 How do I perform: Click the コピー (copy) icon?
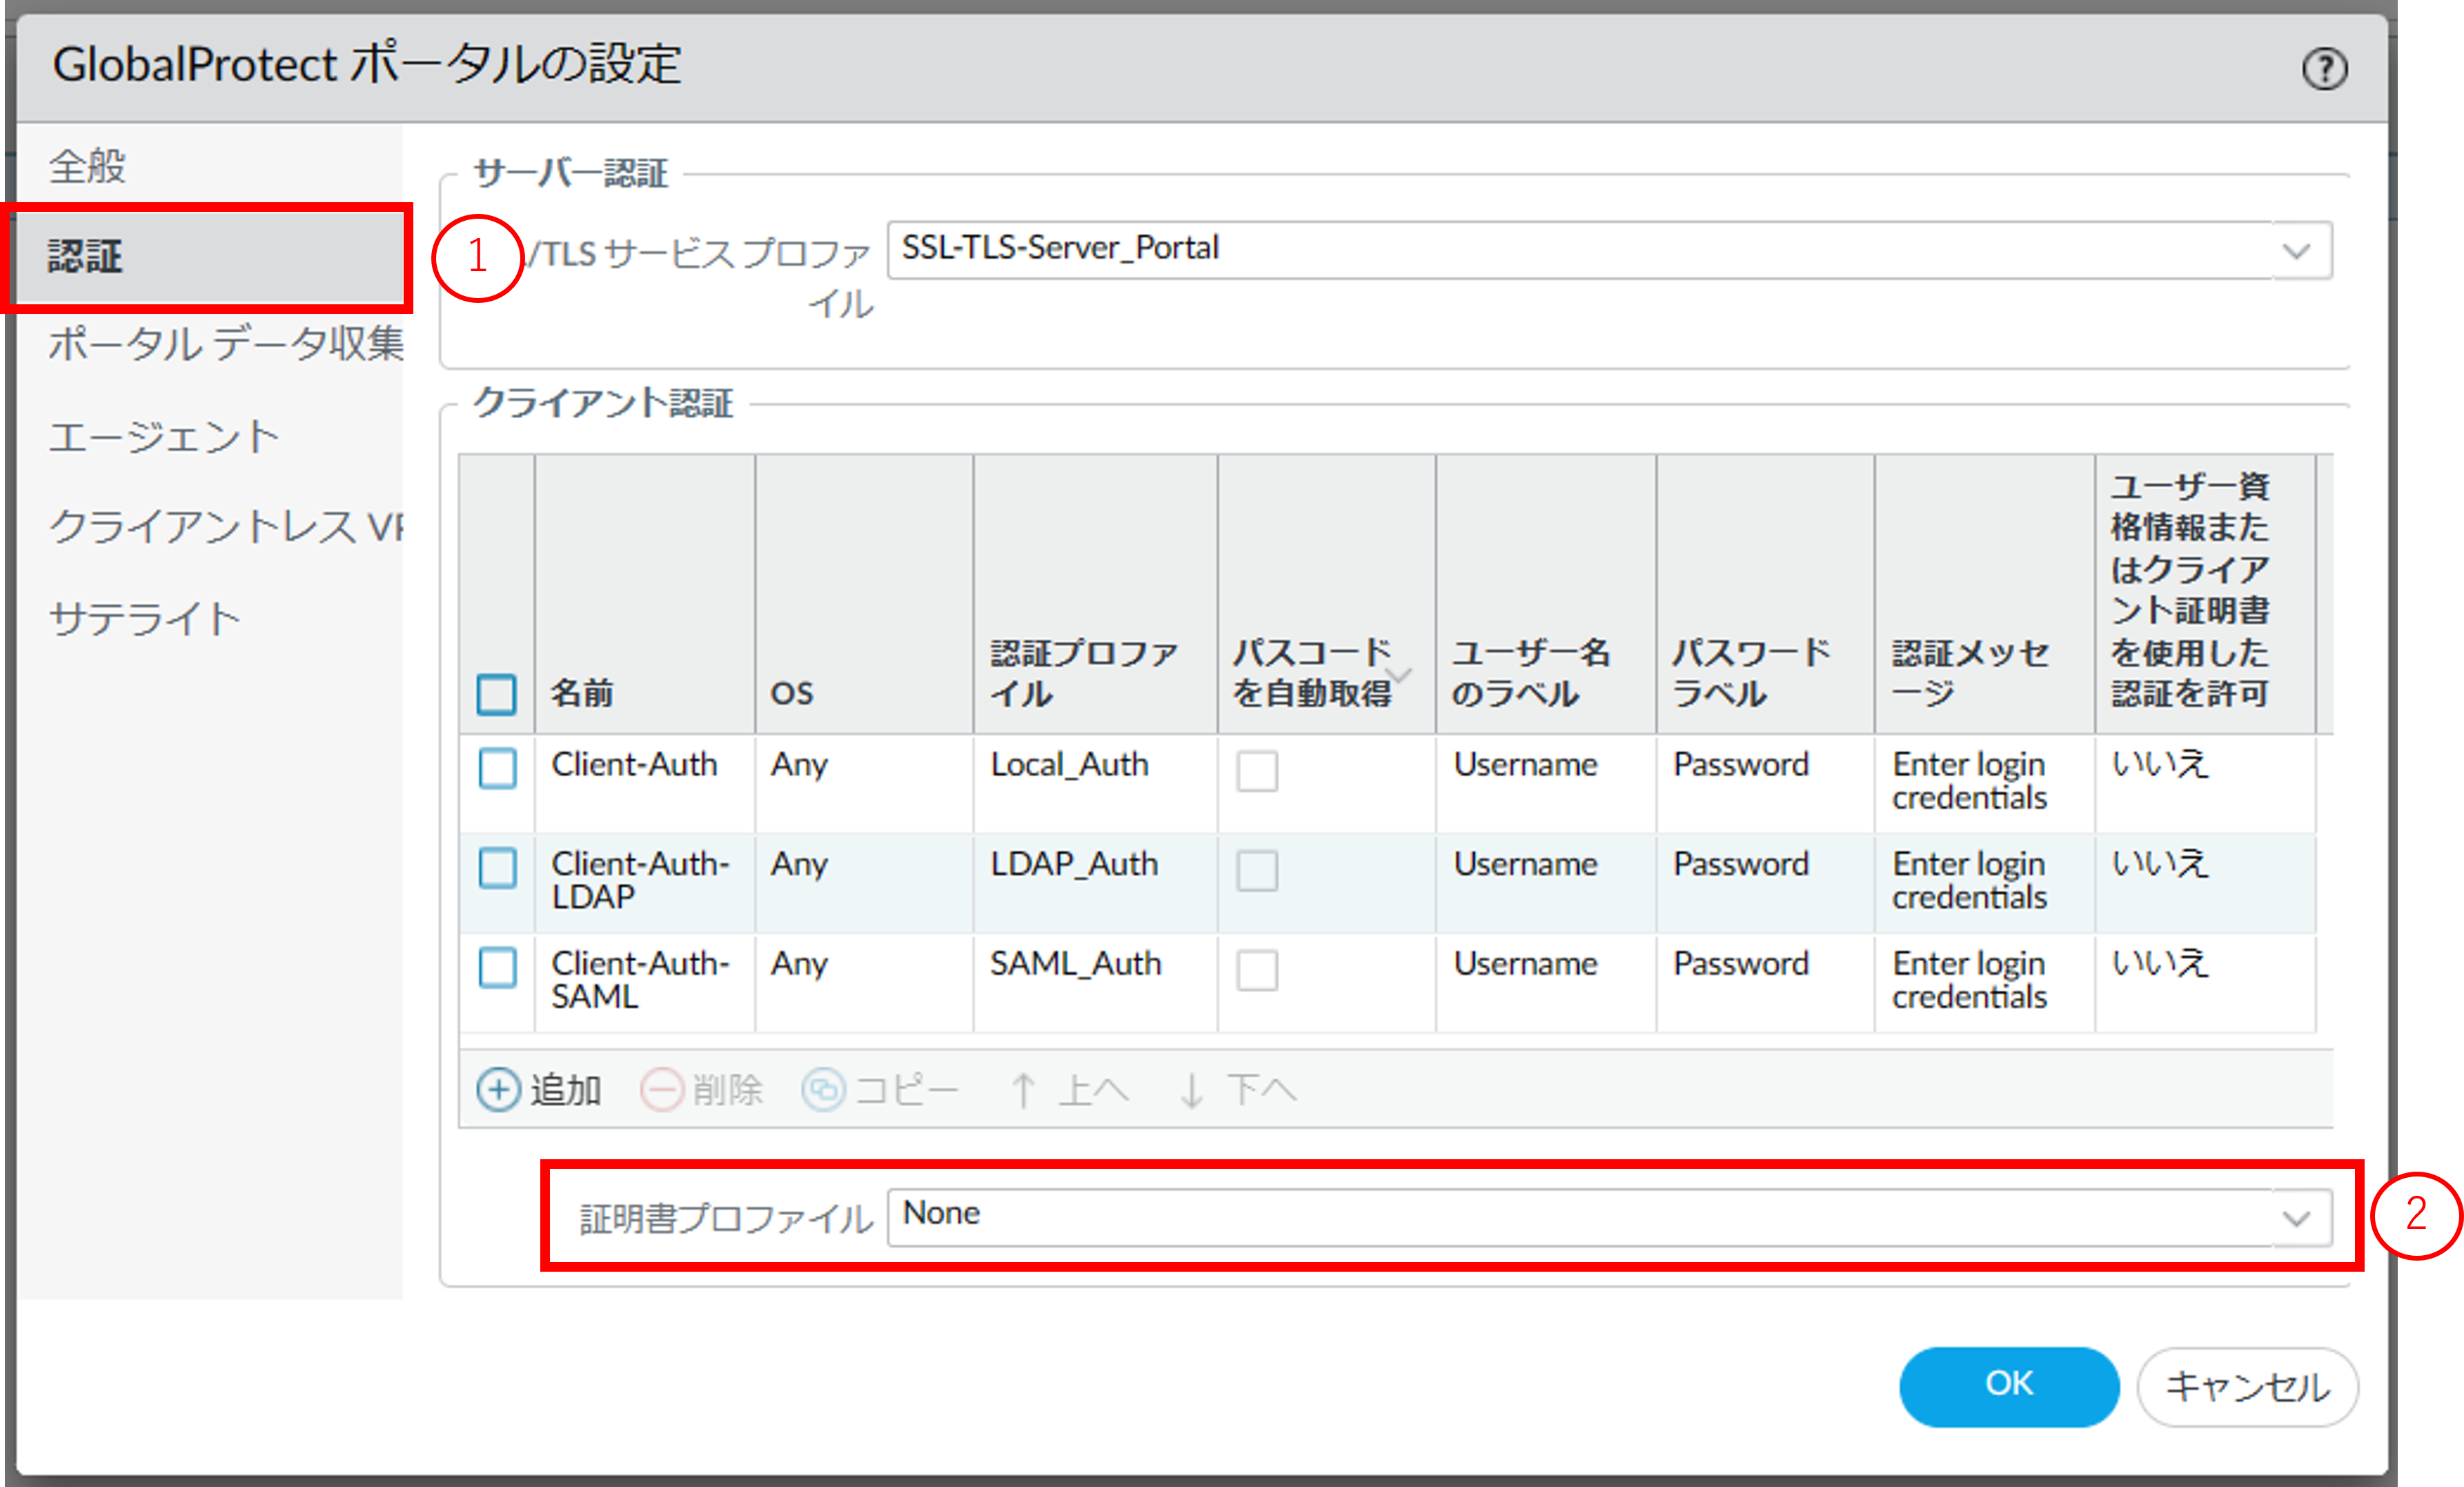point(823,1090)
